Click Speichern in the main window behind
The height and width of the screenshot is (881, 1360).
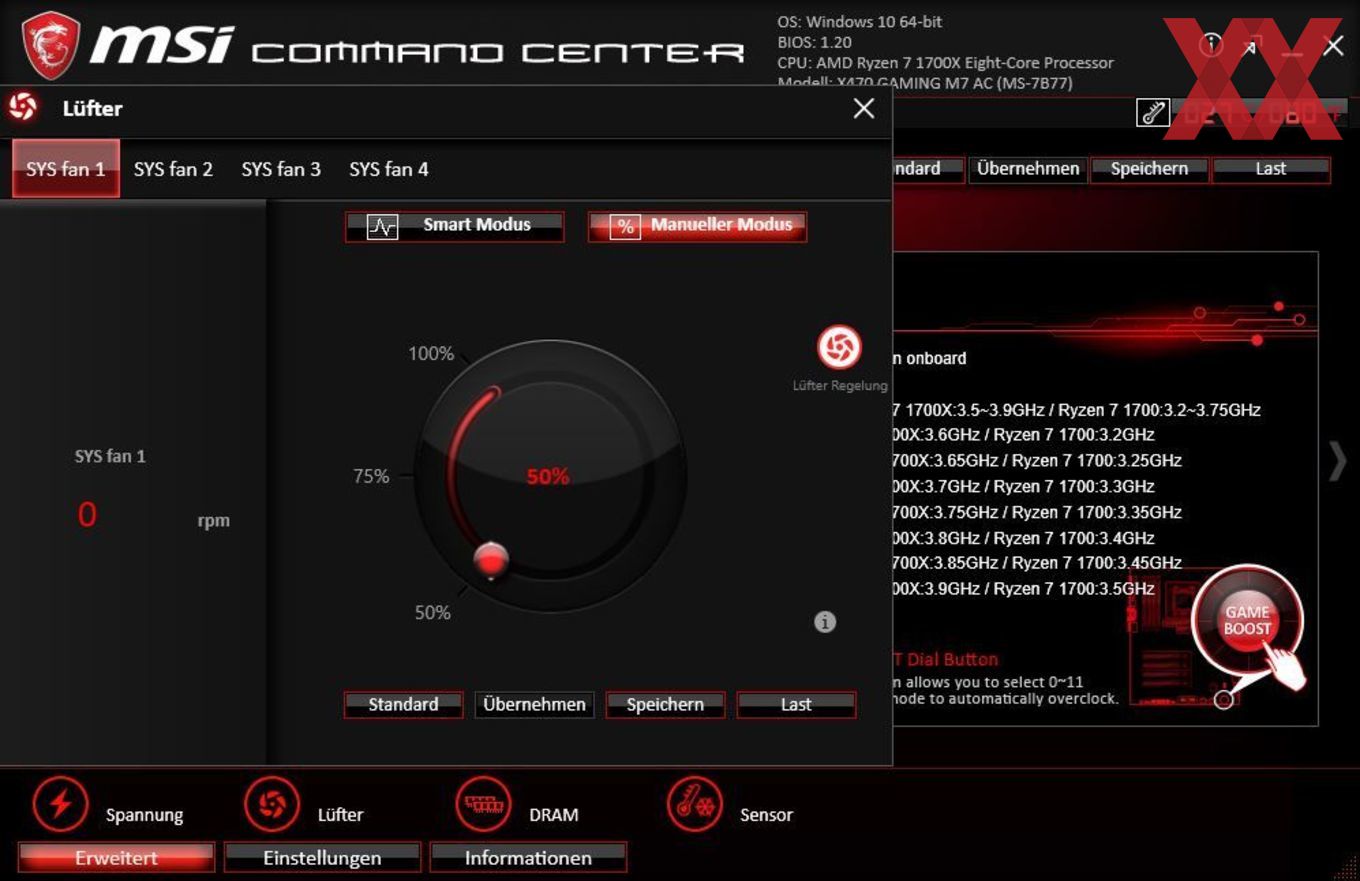[x=1149, y=169]
